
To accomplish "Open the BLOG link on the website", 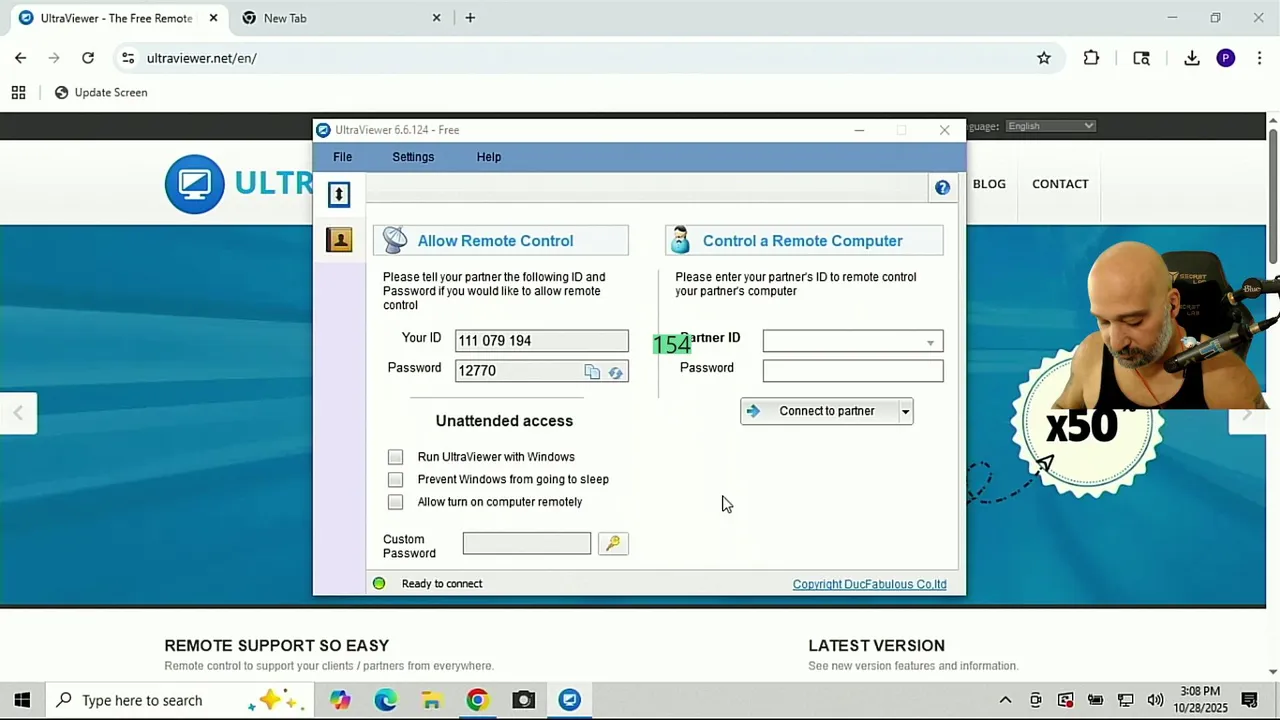I will 989,184.
